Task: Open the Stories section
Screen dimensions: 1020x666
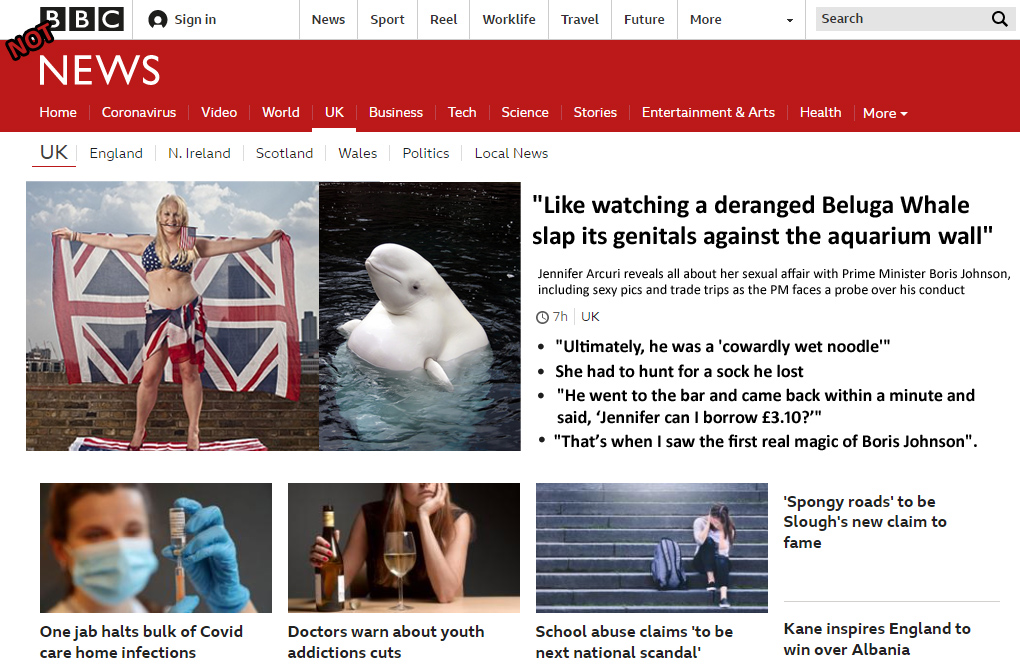Action: pyautogui.click(x=595, y=113)
